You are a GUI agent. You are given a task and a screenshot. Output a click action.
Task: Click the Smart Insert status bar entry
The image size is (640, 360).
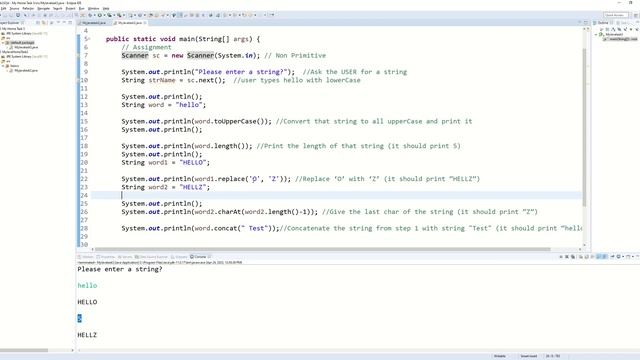point(529,356)
